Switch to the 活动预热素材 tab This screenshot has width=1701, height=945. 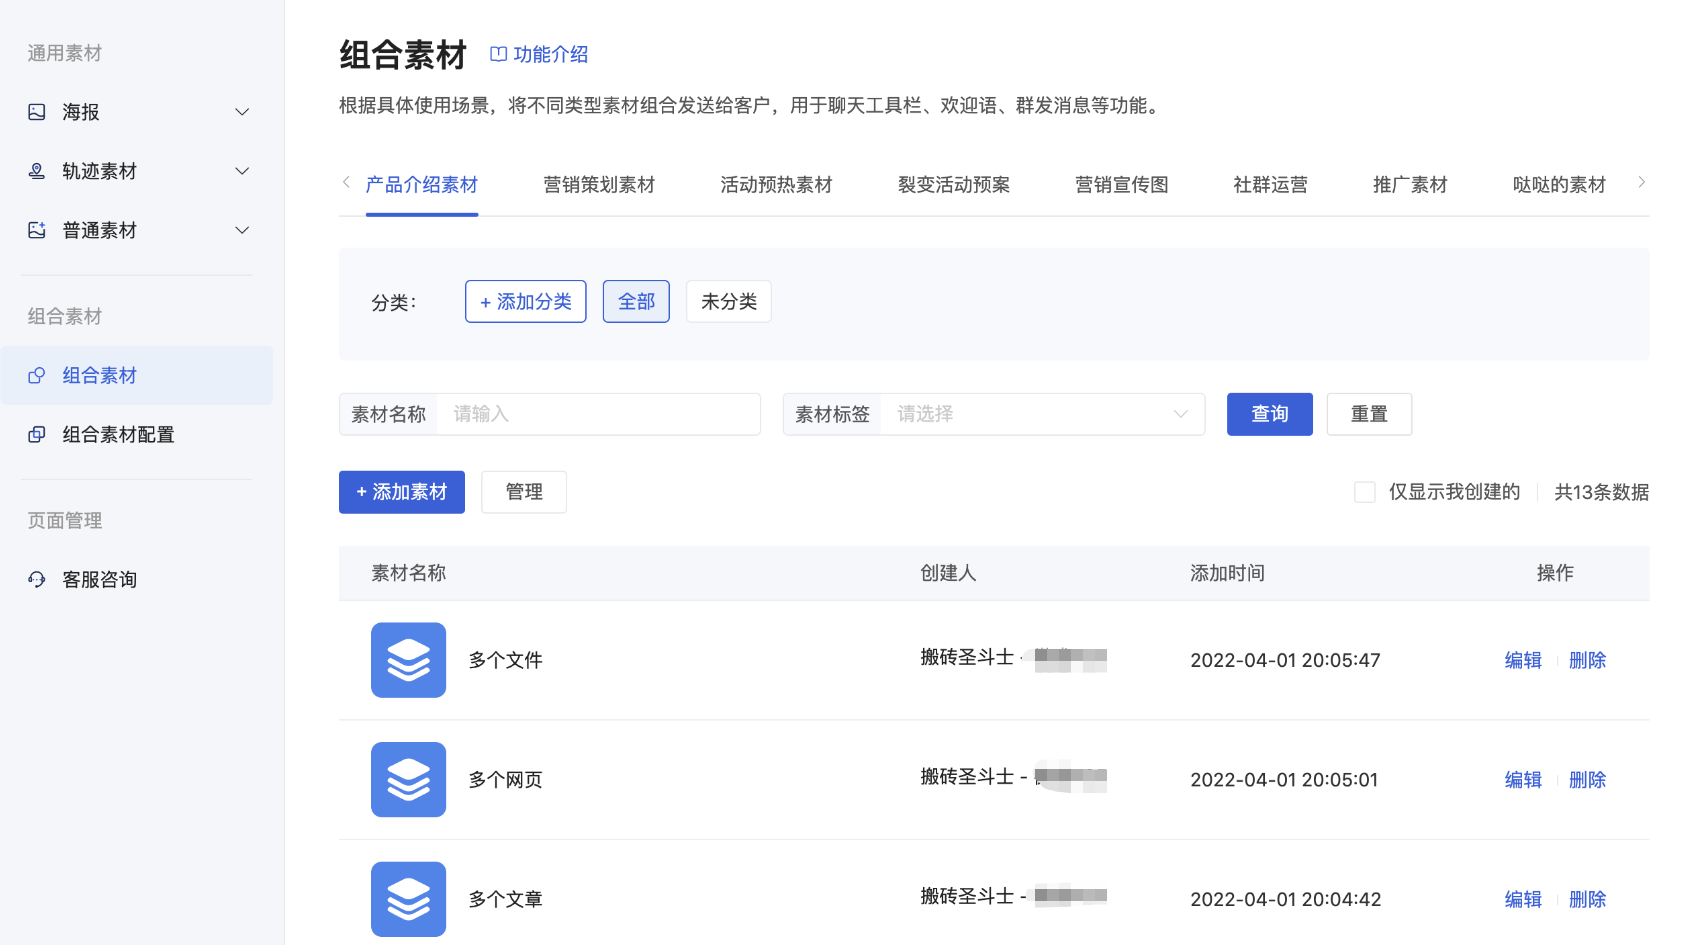coord(776,185)
